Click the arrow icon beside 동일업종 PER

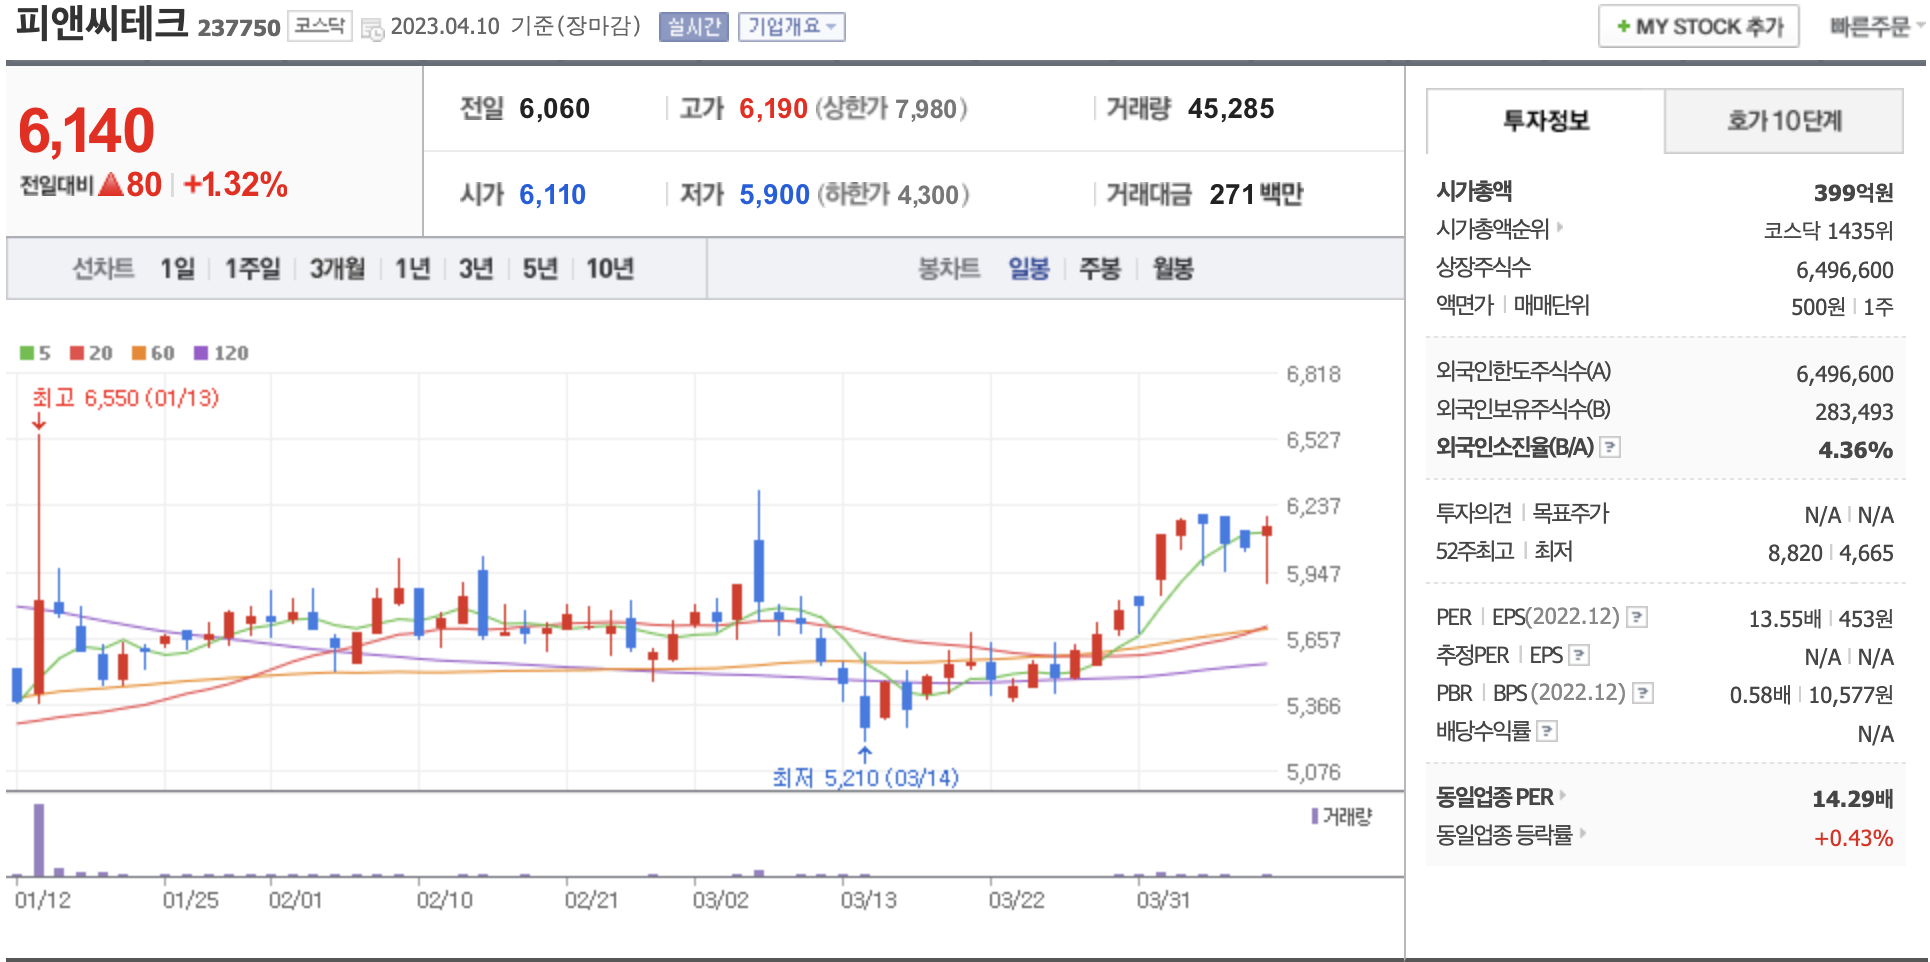[1563, 796]
